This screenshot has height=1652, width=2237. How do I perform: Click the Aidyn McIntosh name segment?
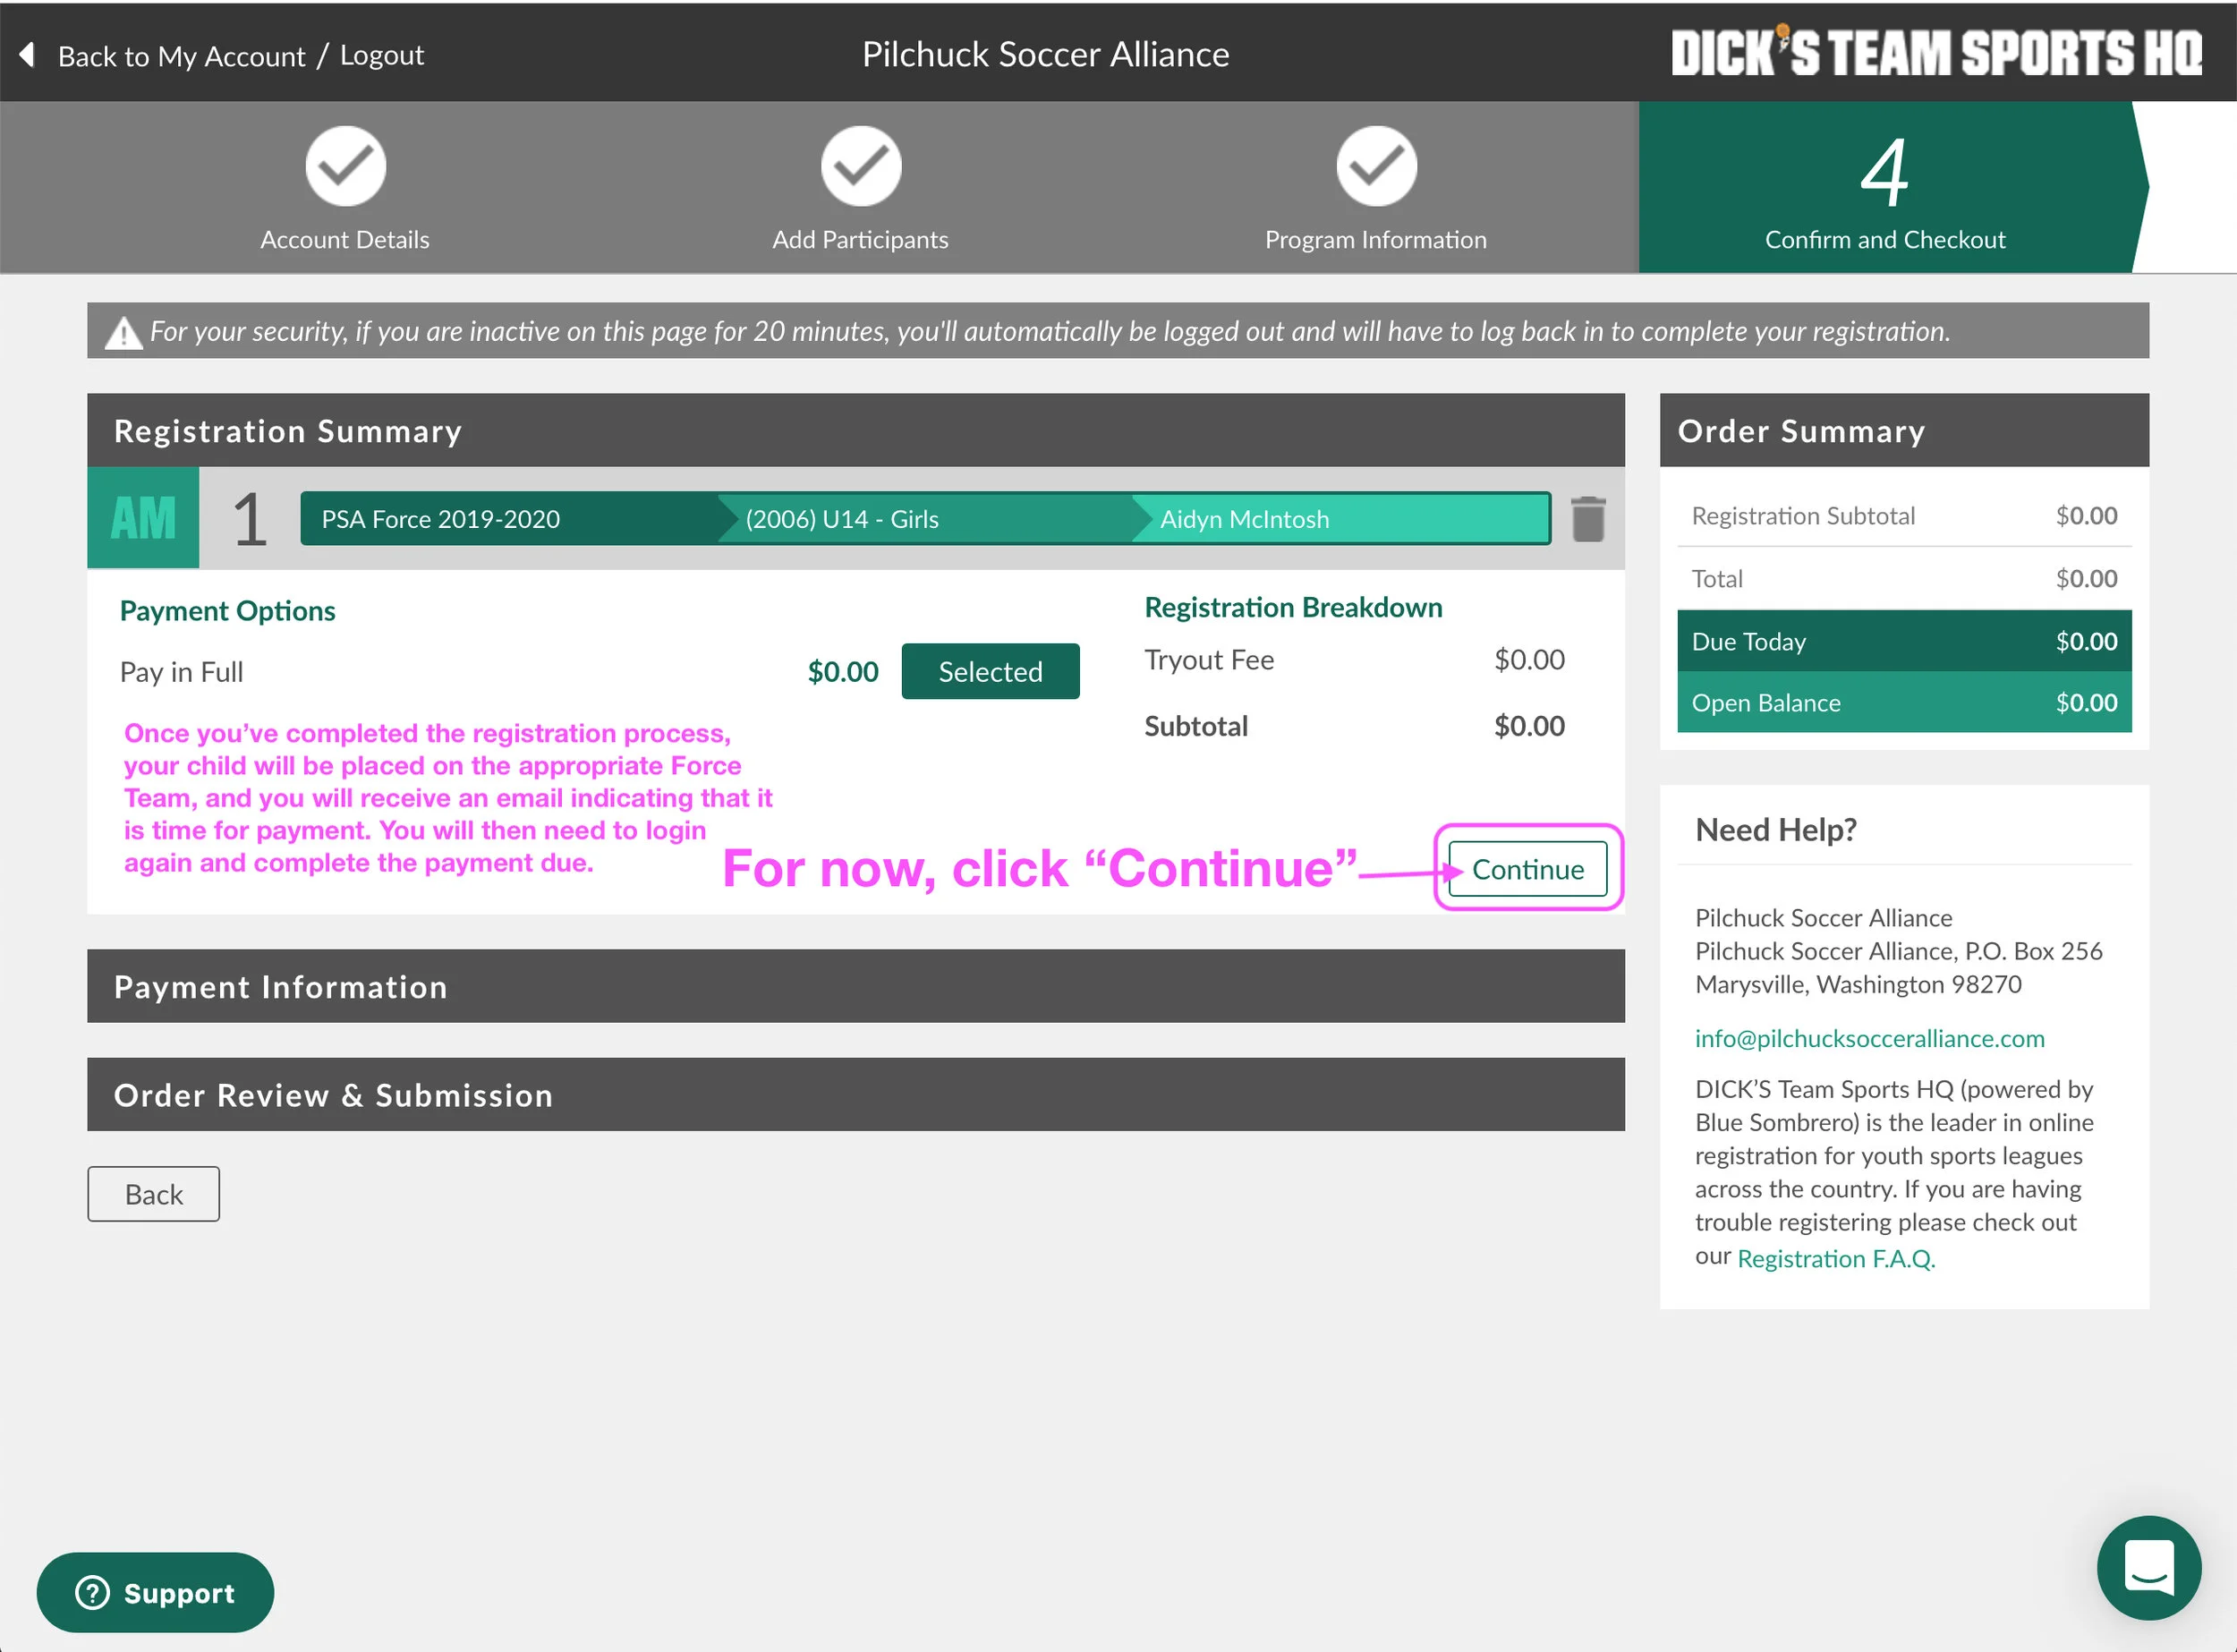pyautogui.click(x=1340, y=519)
